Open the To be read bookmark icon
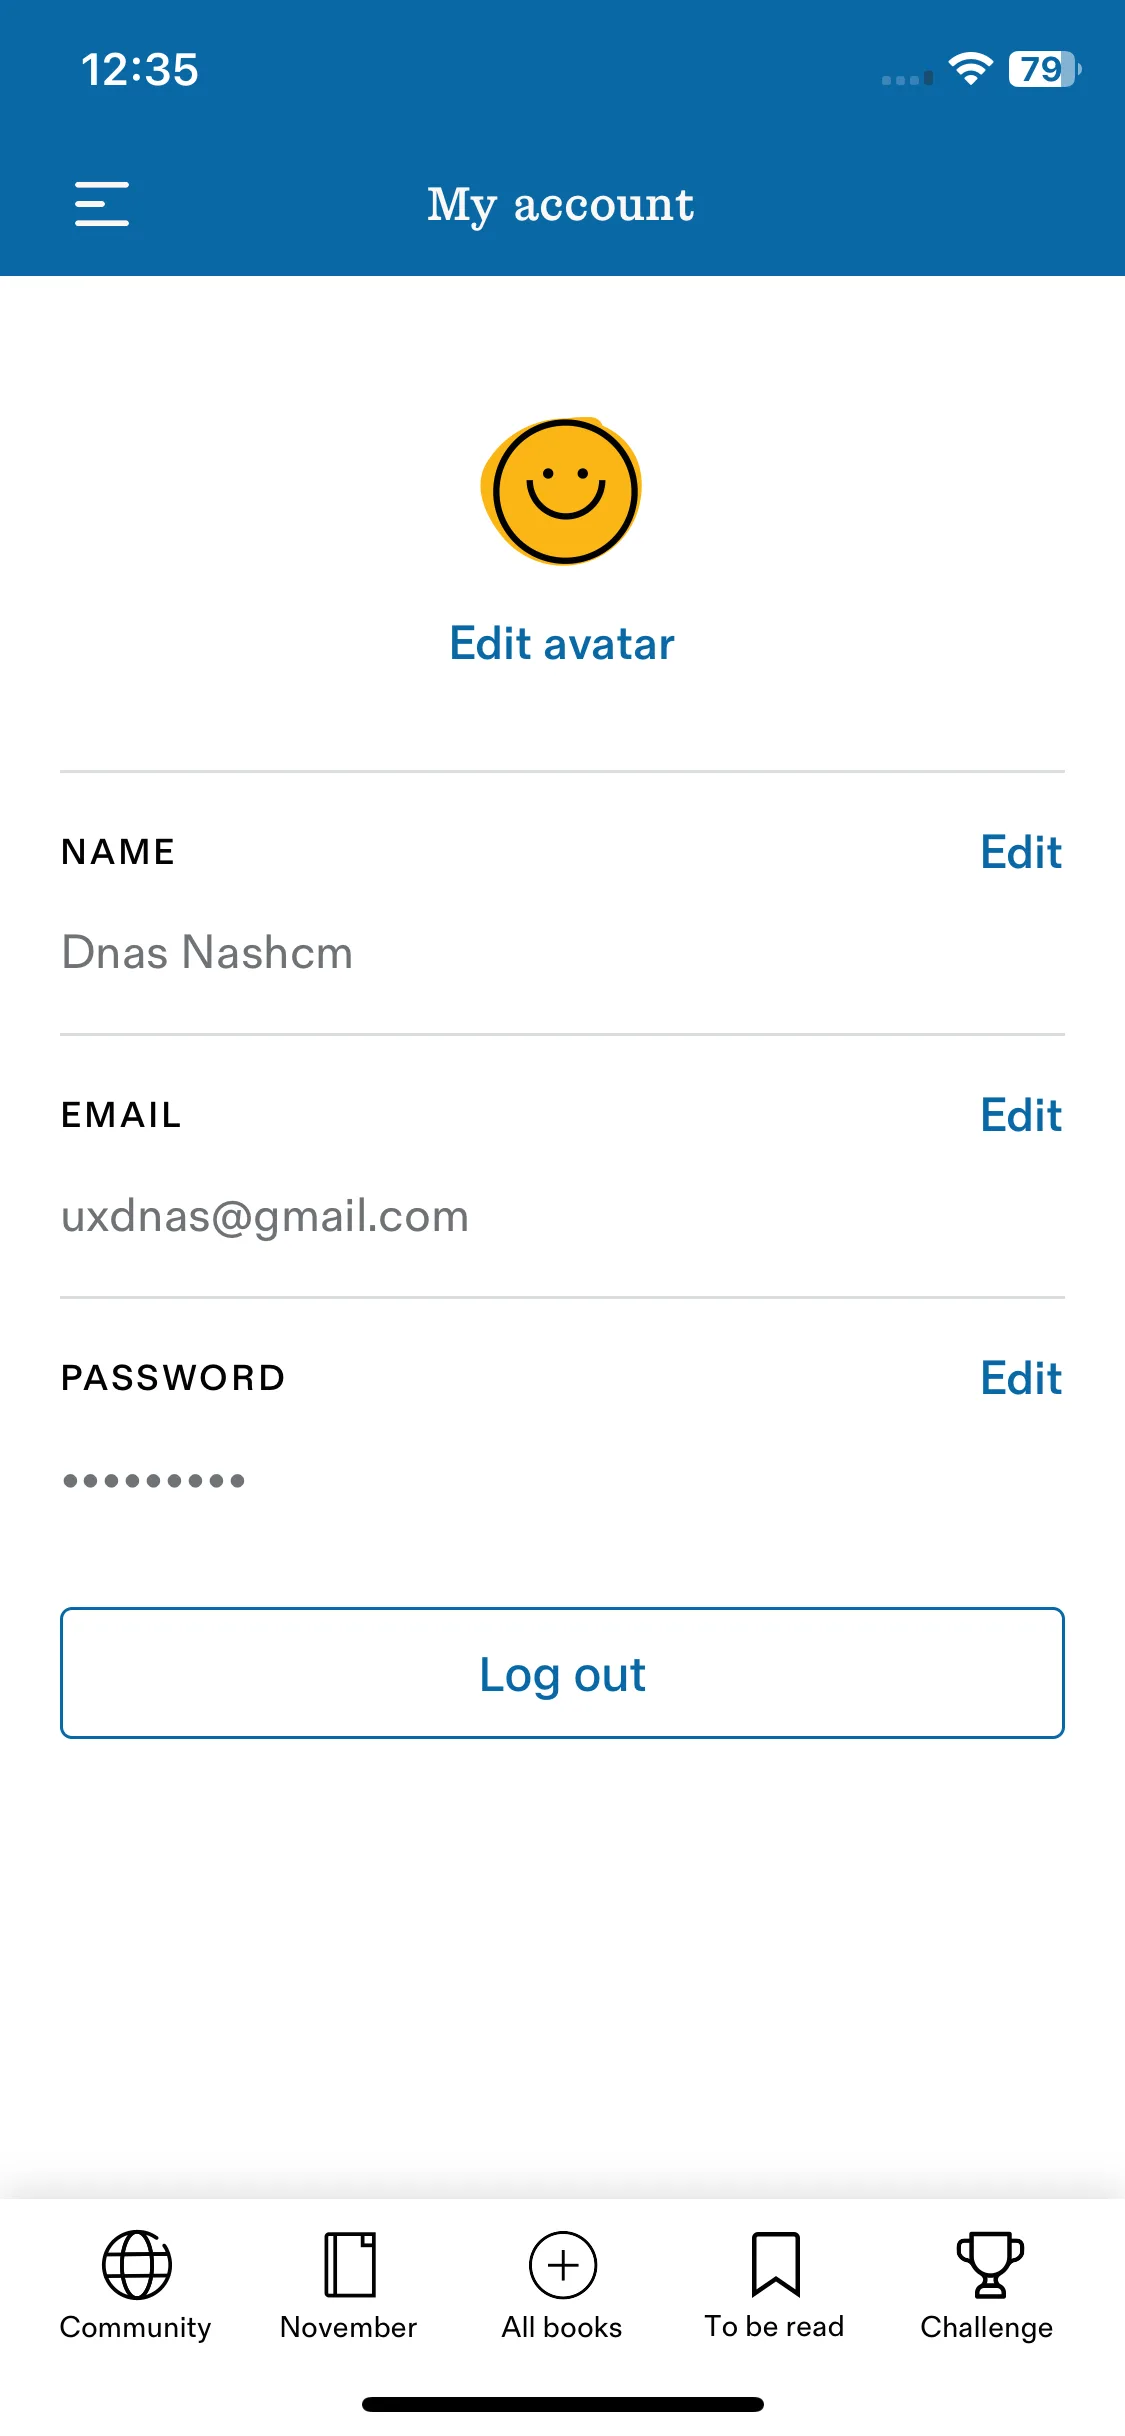Screen dimensions: 1125x2436 pos(776,2265)
